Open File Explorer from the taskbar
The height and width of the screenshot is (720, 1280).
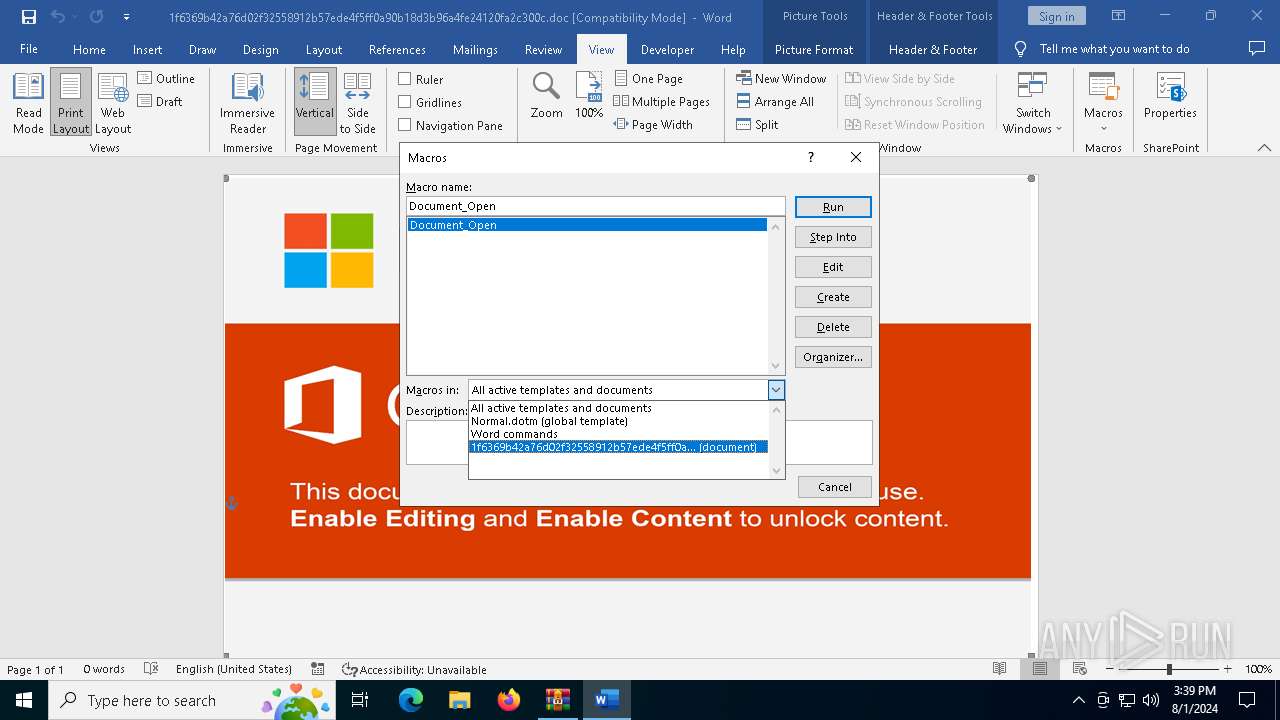click(x=460, y=700)
